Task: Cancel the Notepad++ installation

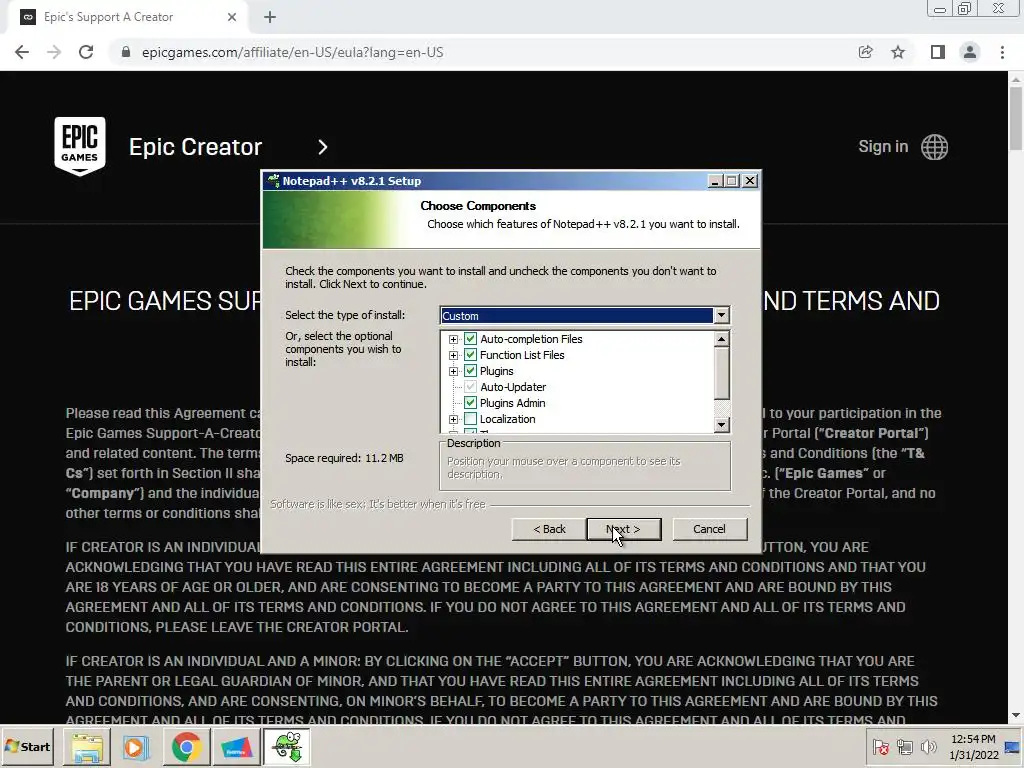Action: coord(709,529)
